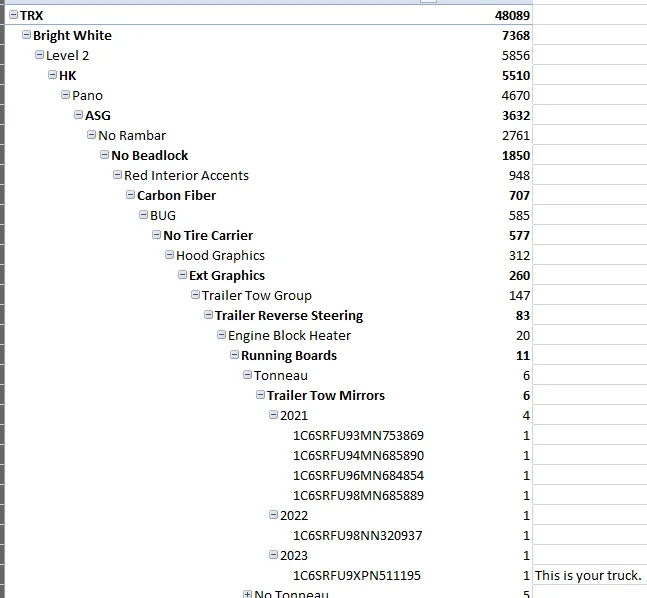
Task: Collapse the Trailer Reverse Steering group
Action: coord(208,315)
